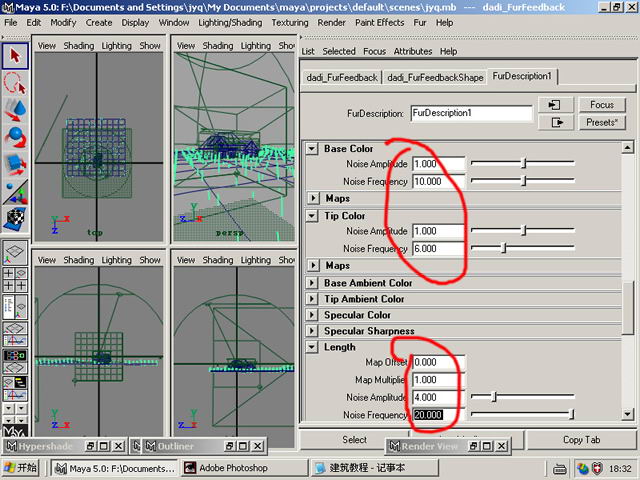
Task: Select the FurDescription1 tab
Action: click(522, 76)
